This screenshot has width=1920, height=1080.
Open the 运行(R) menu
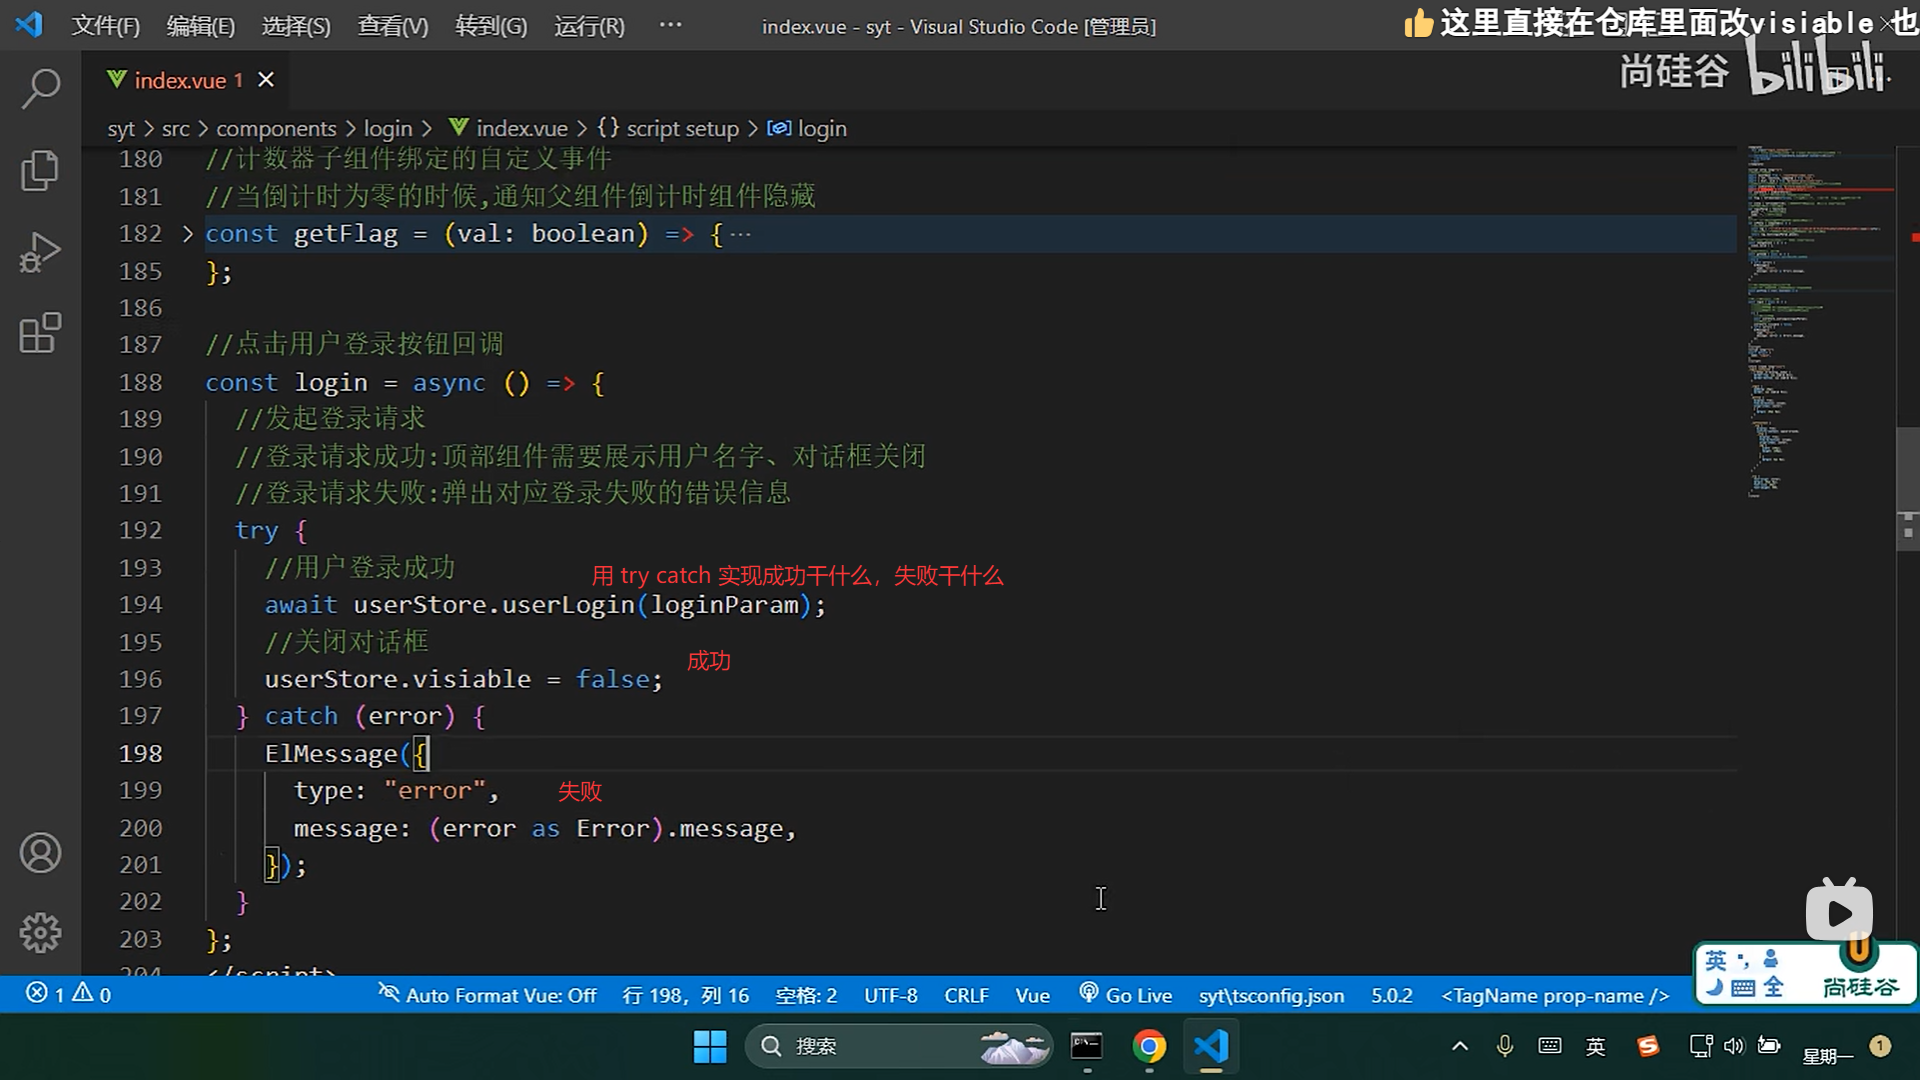pos(589,26)
